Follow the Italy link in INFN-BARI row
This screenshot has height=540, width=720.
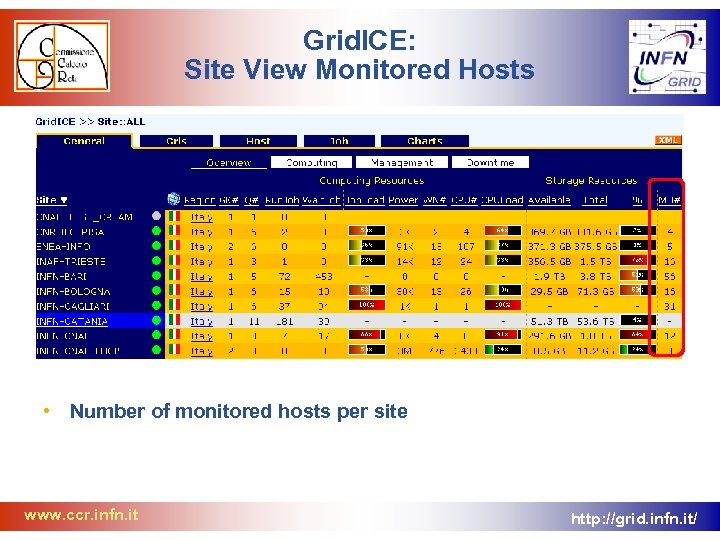201,276
